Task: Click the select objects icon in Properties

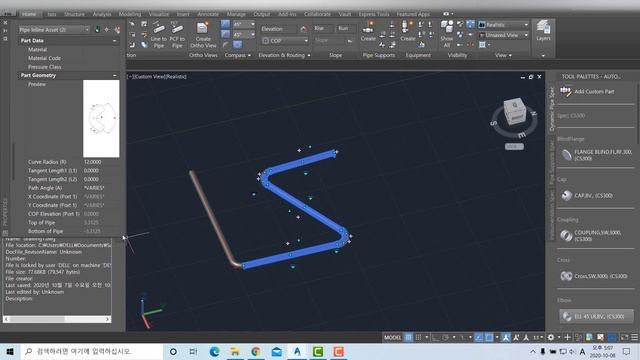Action: tap(107, 30)
